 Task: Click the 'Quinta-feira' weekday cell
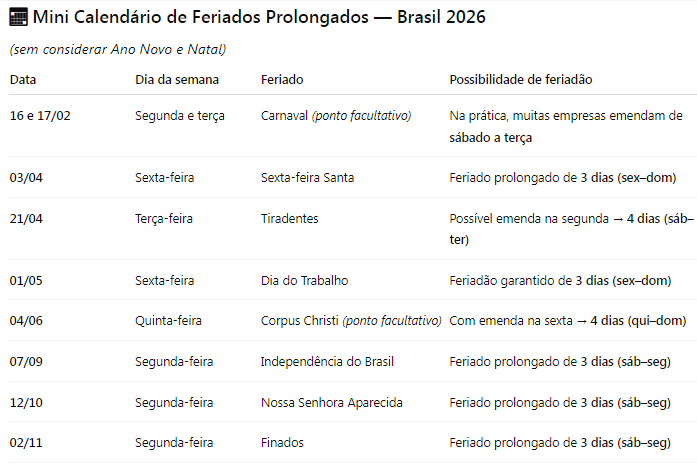pyautogui.click(x=168, y=321)
